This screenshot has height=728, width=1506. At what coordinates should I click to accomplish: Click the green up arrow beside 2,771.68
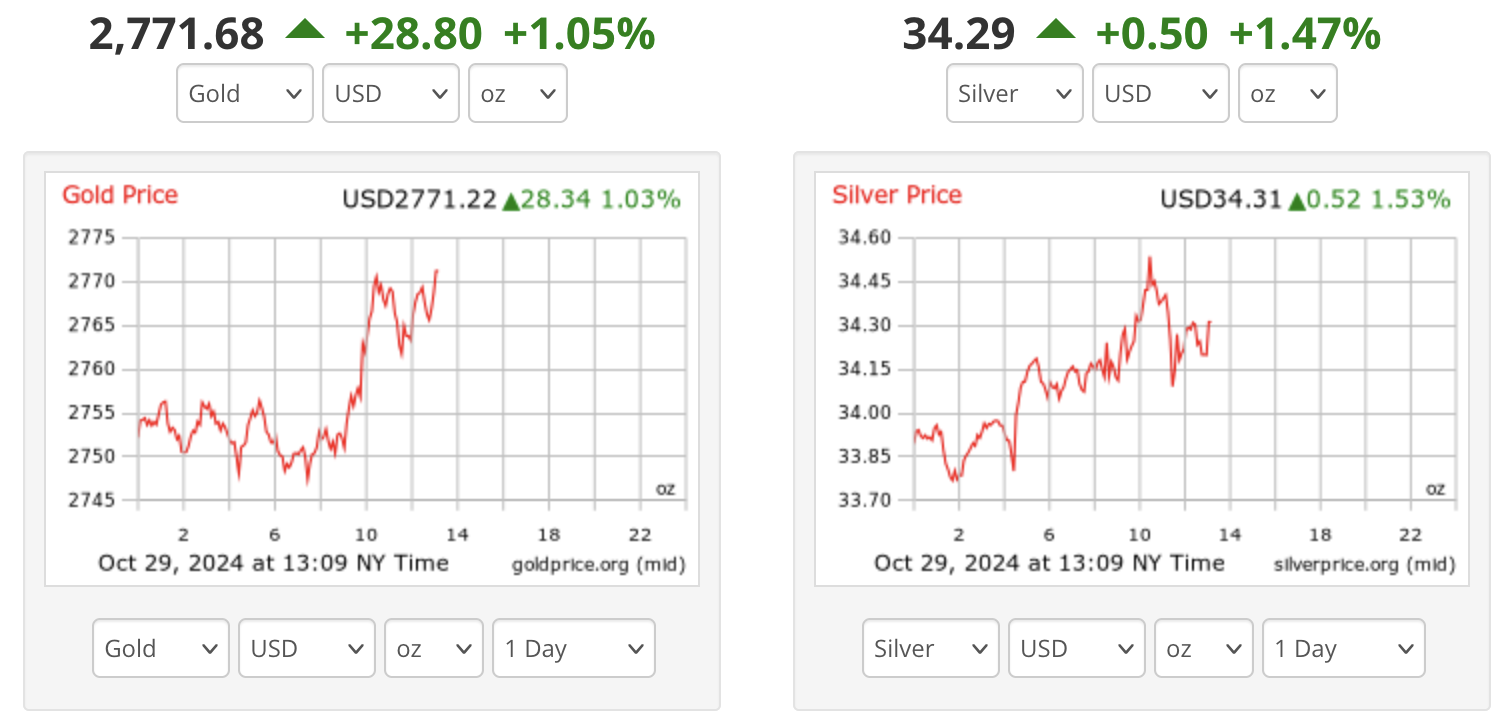click(x=305, y=30)
